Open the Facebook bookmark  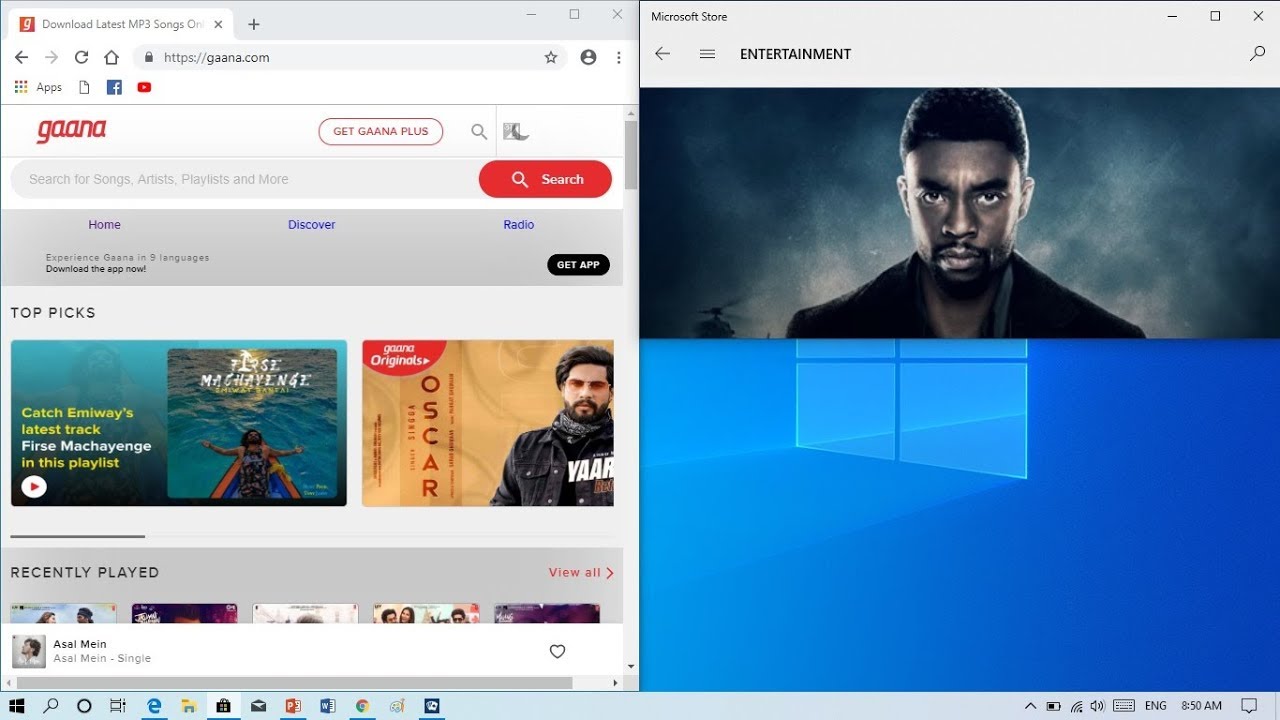pos(114,87)
